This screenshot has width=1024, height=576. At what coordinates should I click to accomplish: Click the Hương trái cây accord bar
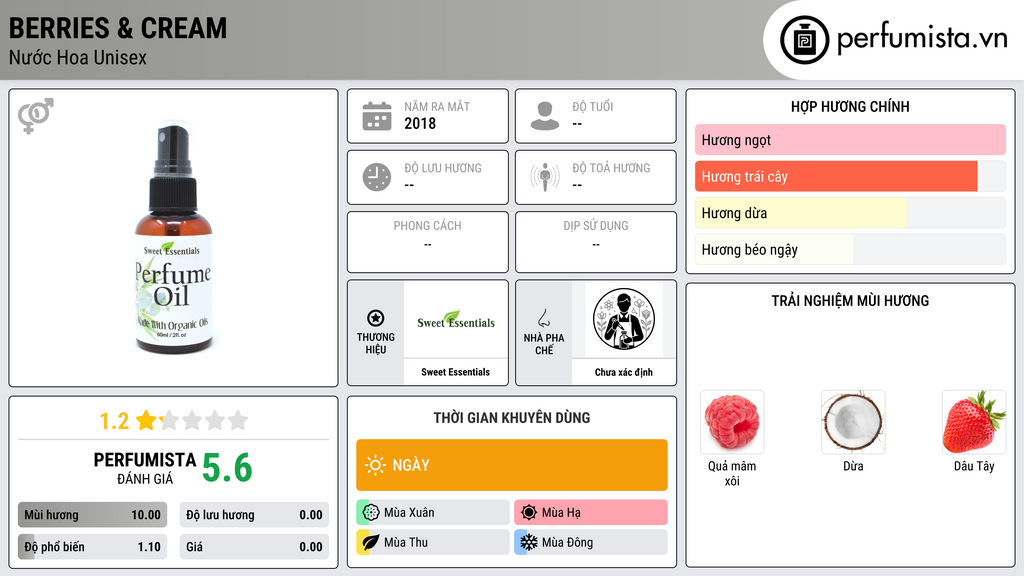[850, 176]
